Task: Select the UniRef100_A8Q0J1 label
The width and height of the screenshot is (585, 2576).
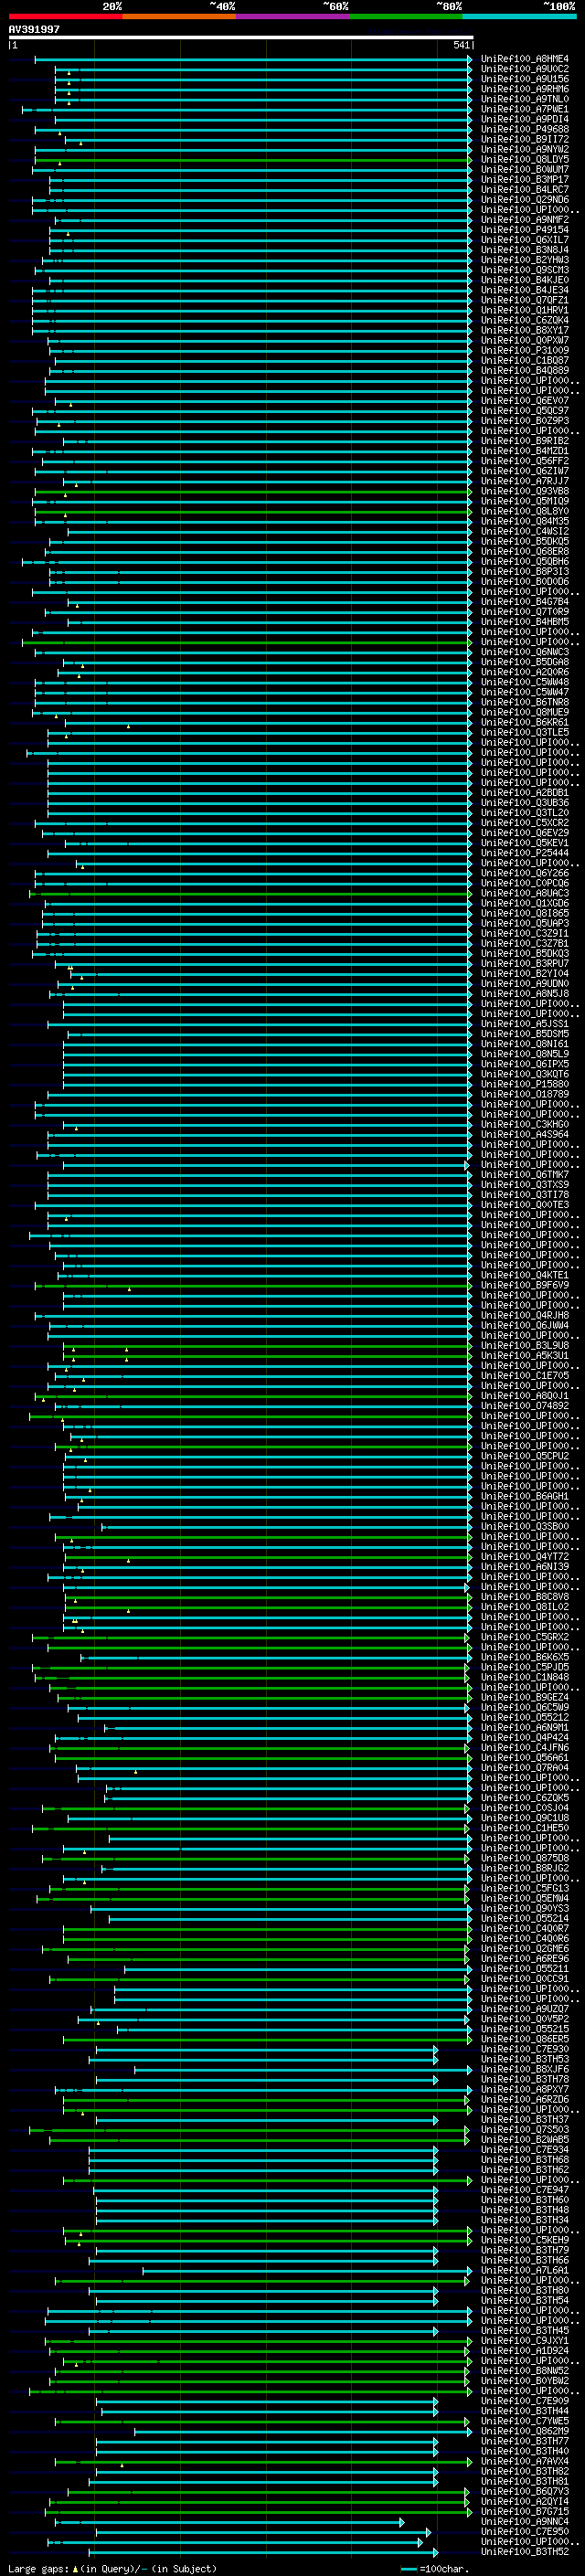Action: (525, 1395)
